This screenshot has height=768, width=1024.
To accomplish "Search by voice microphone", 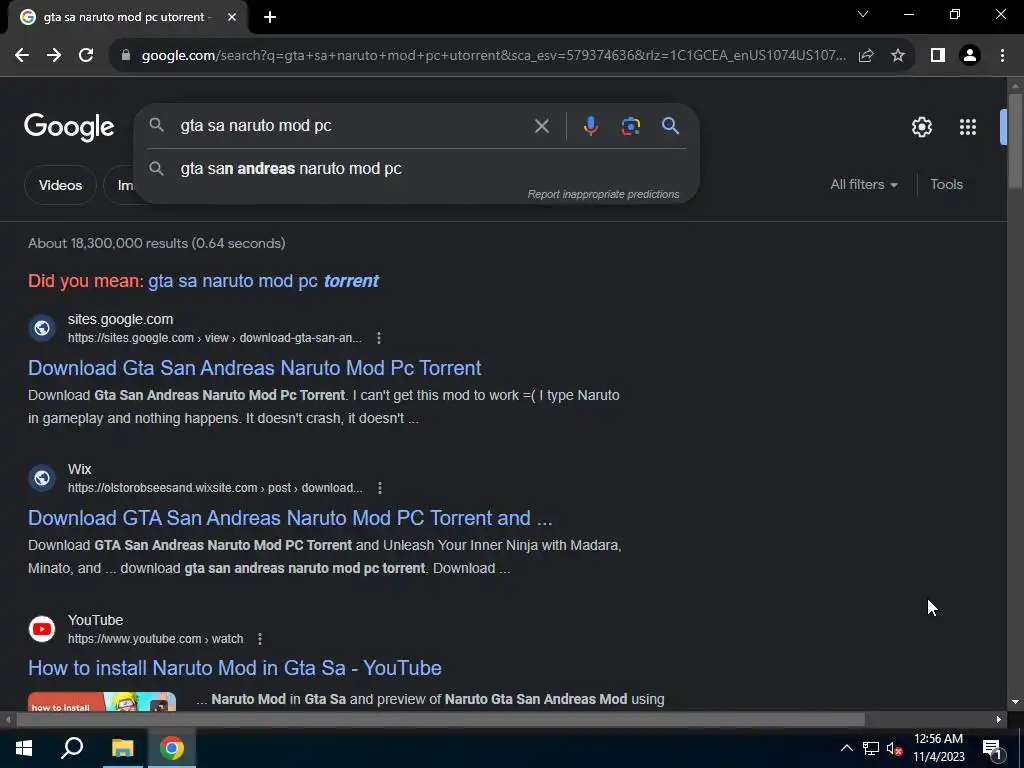I will [x=590, y=126].
